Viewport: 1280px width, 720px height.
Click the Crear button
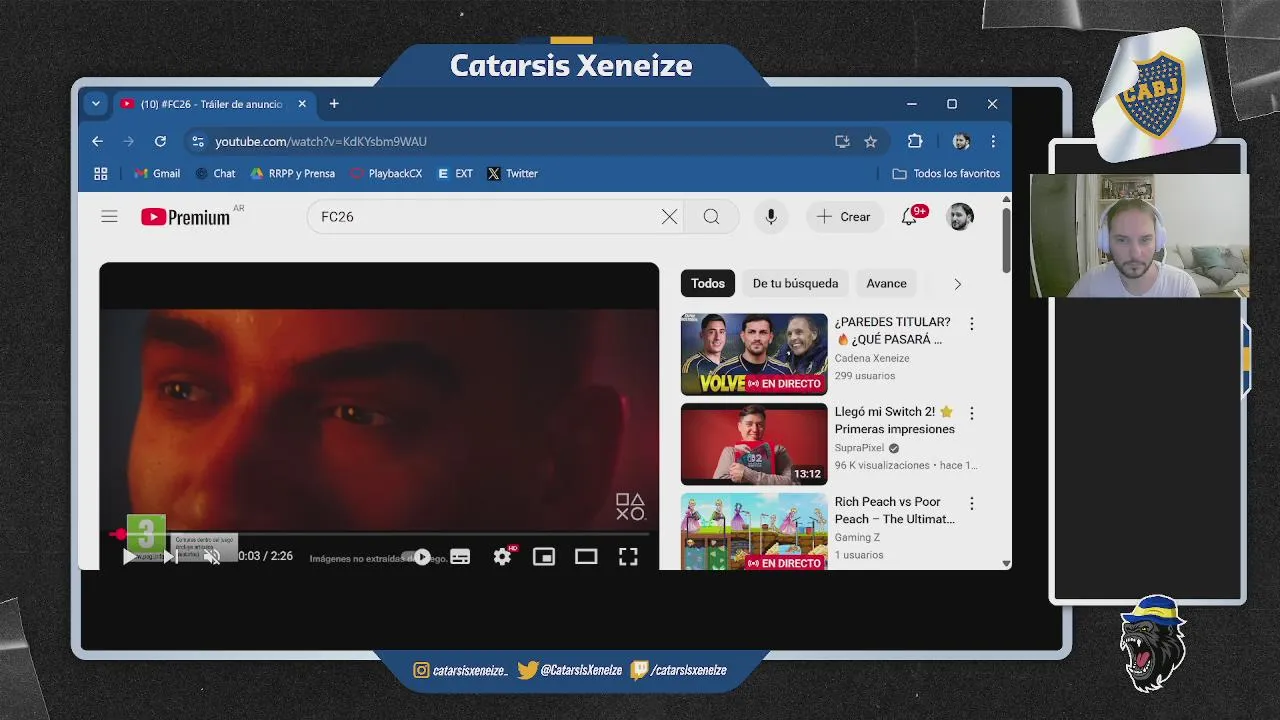click(x=844, y=217)
